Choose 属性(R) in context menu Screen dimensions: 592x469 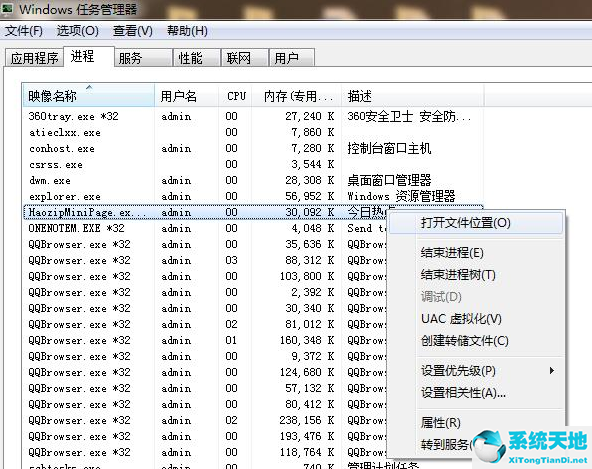coord(476,423)
